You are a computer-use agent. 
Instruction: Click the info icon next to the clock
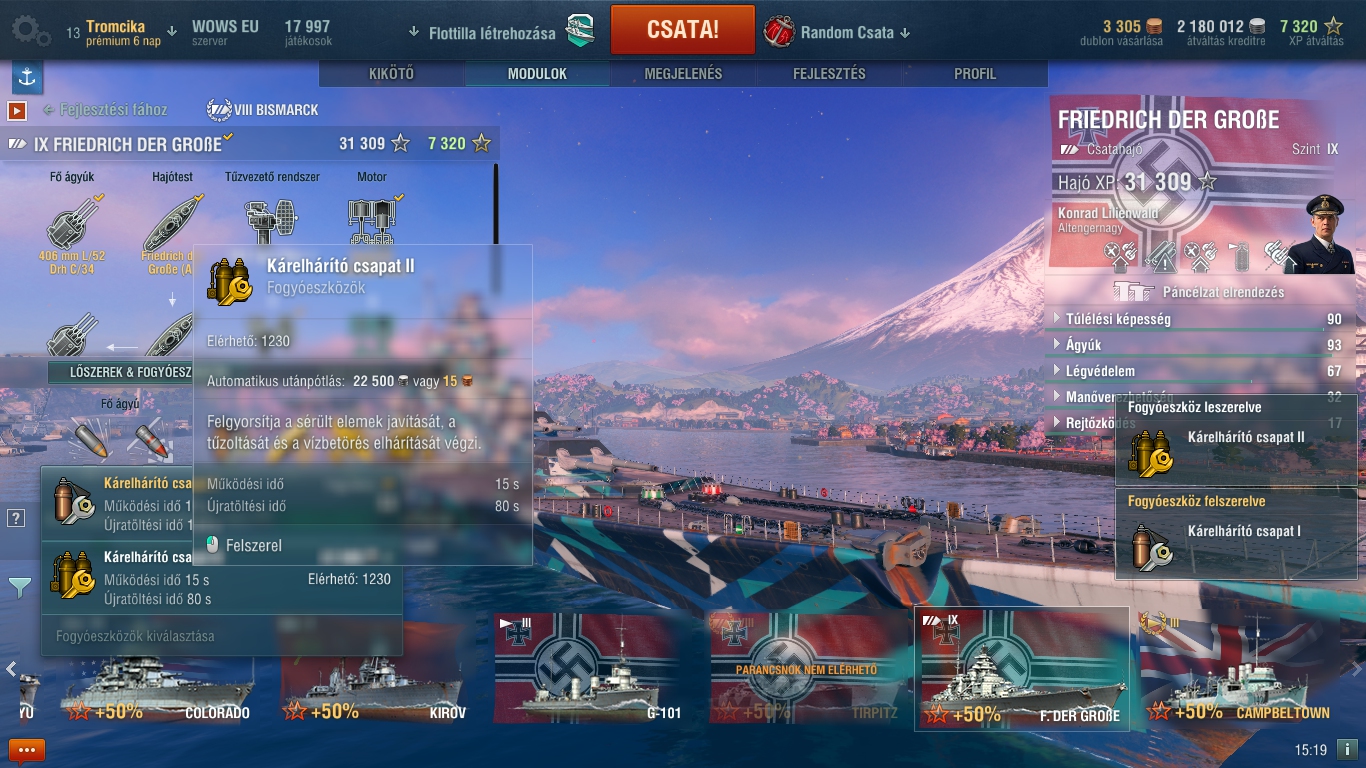(x=1346, y=749)
